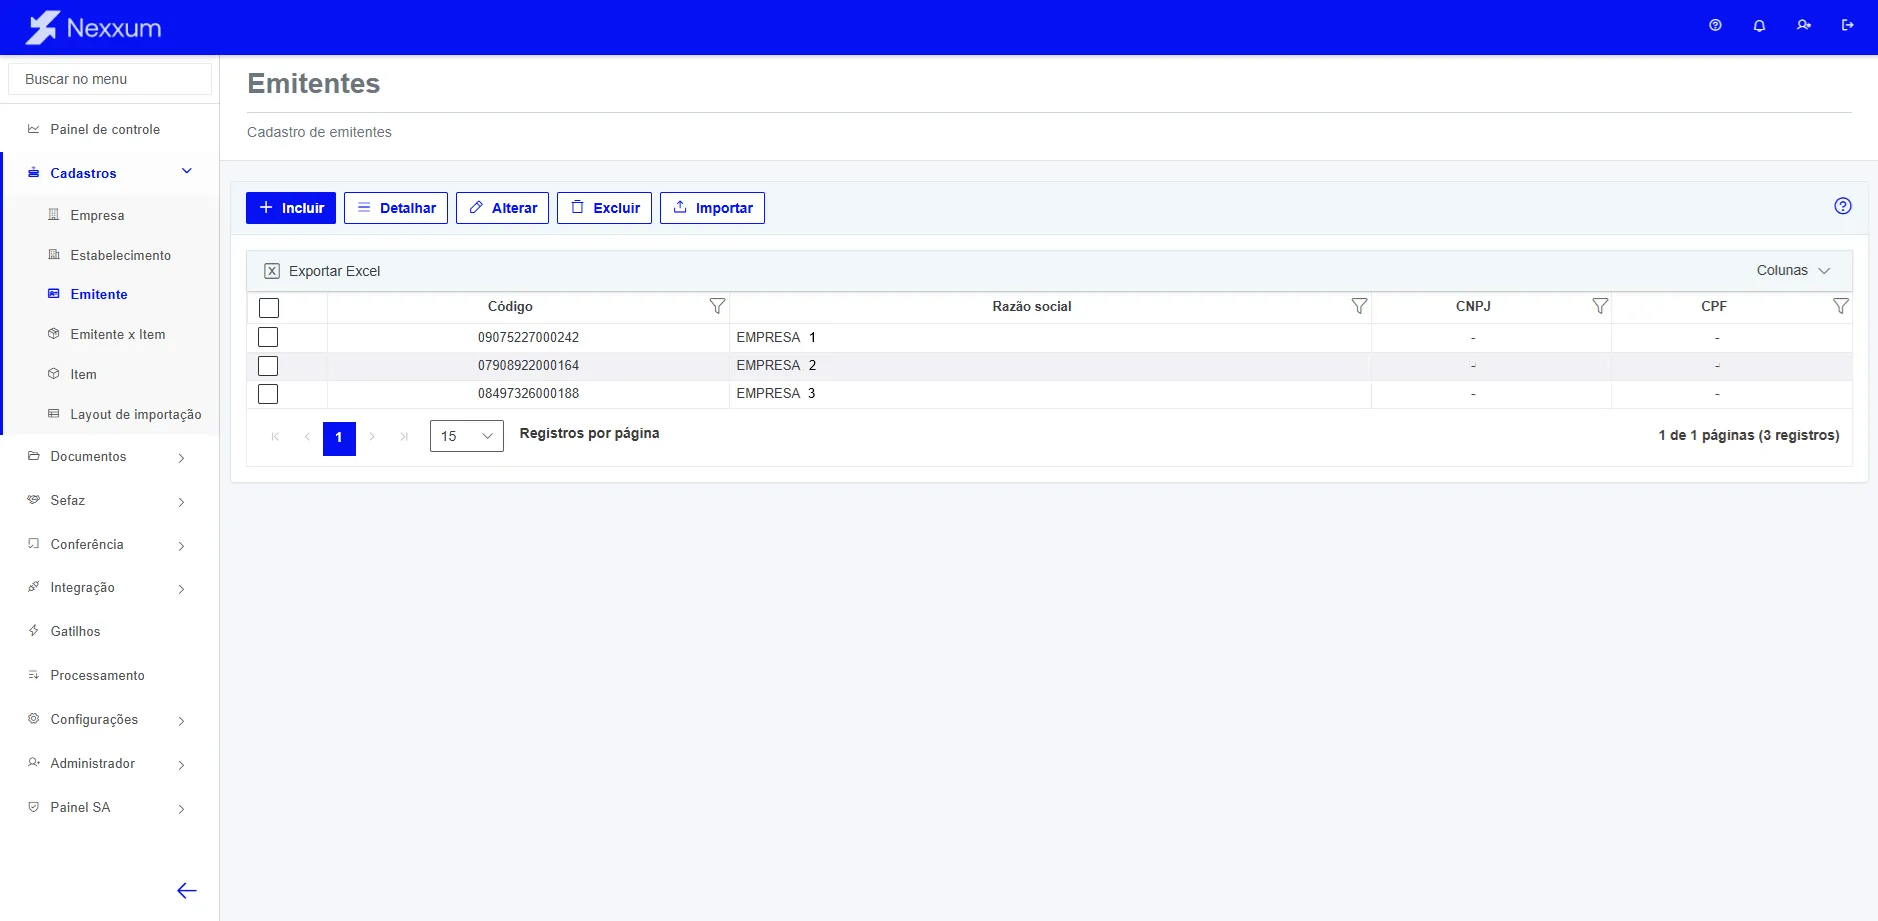Check the row for EMPRESA 1
1878x921 pixels.
tap(268, 337)
